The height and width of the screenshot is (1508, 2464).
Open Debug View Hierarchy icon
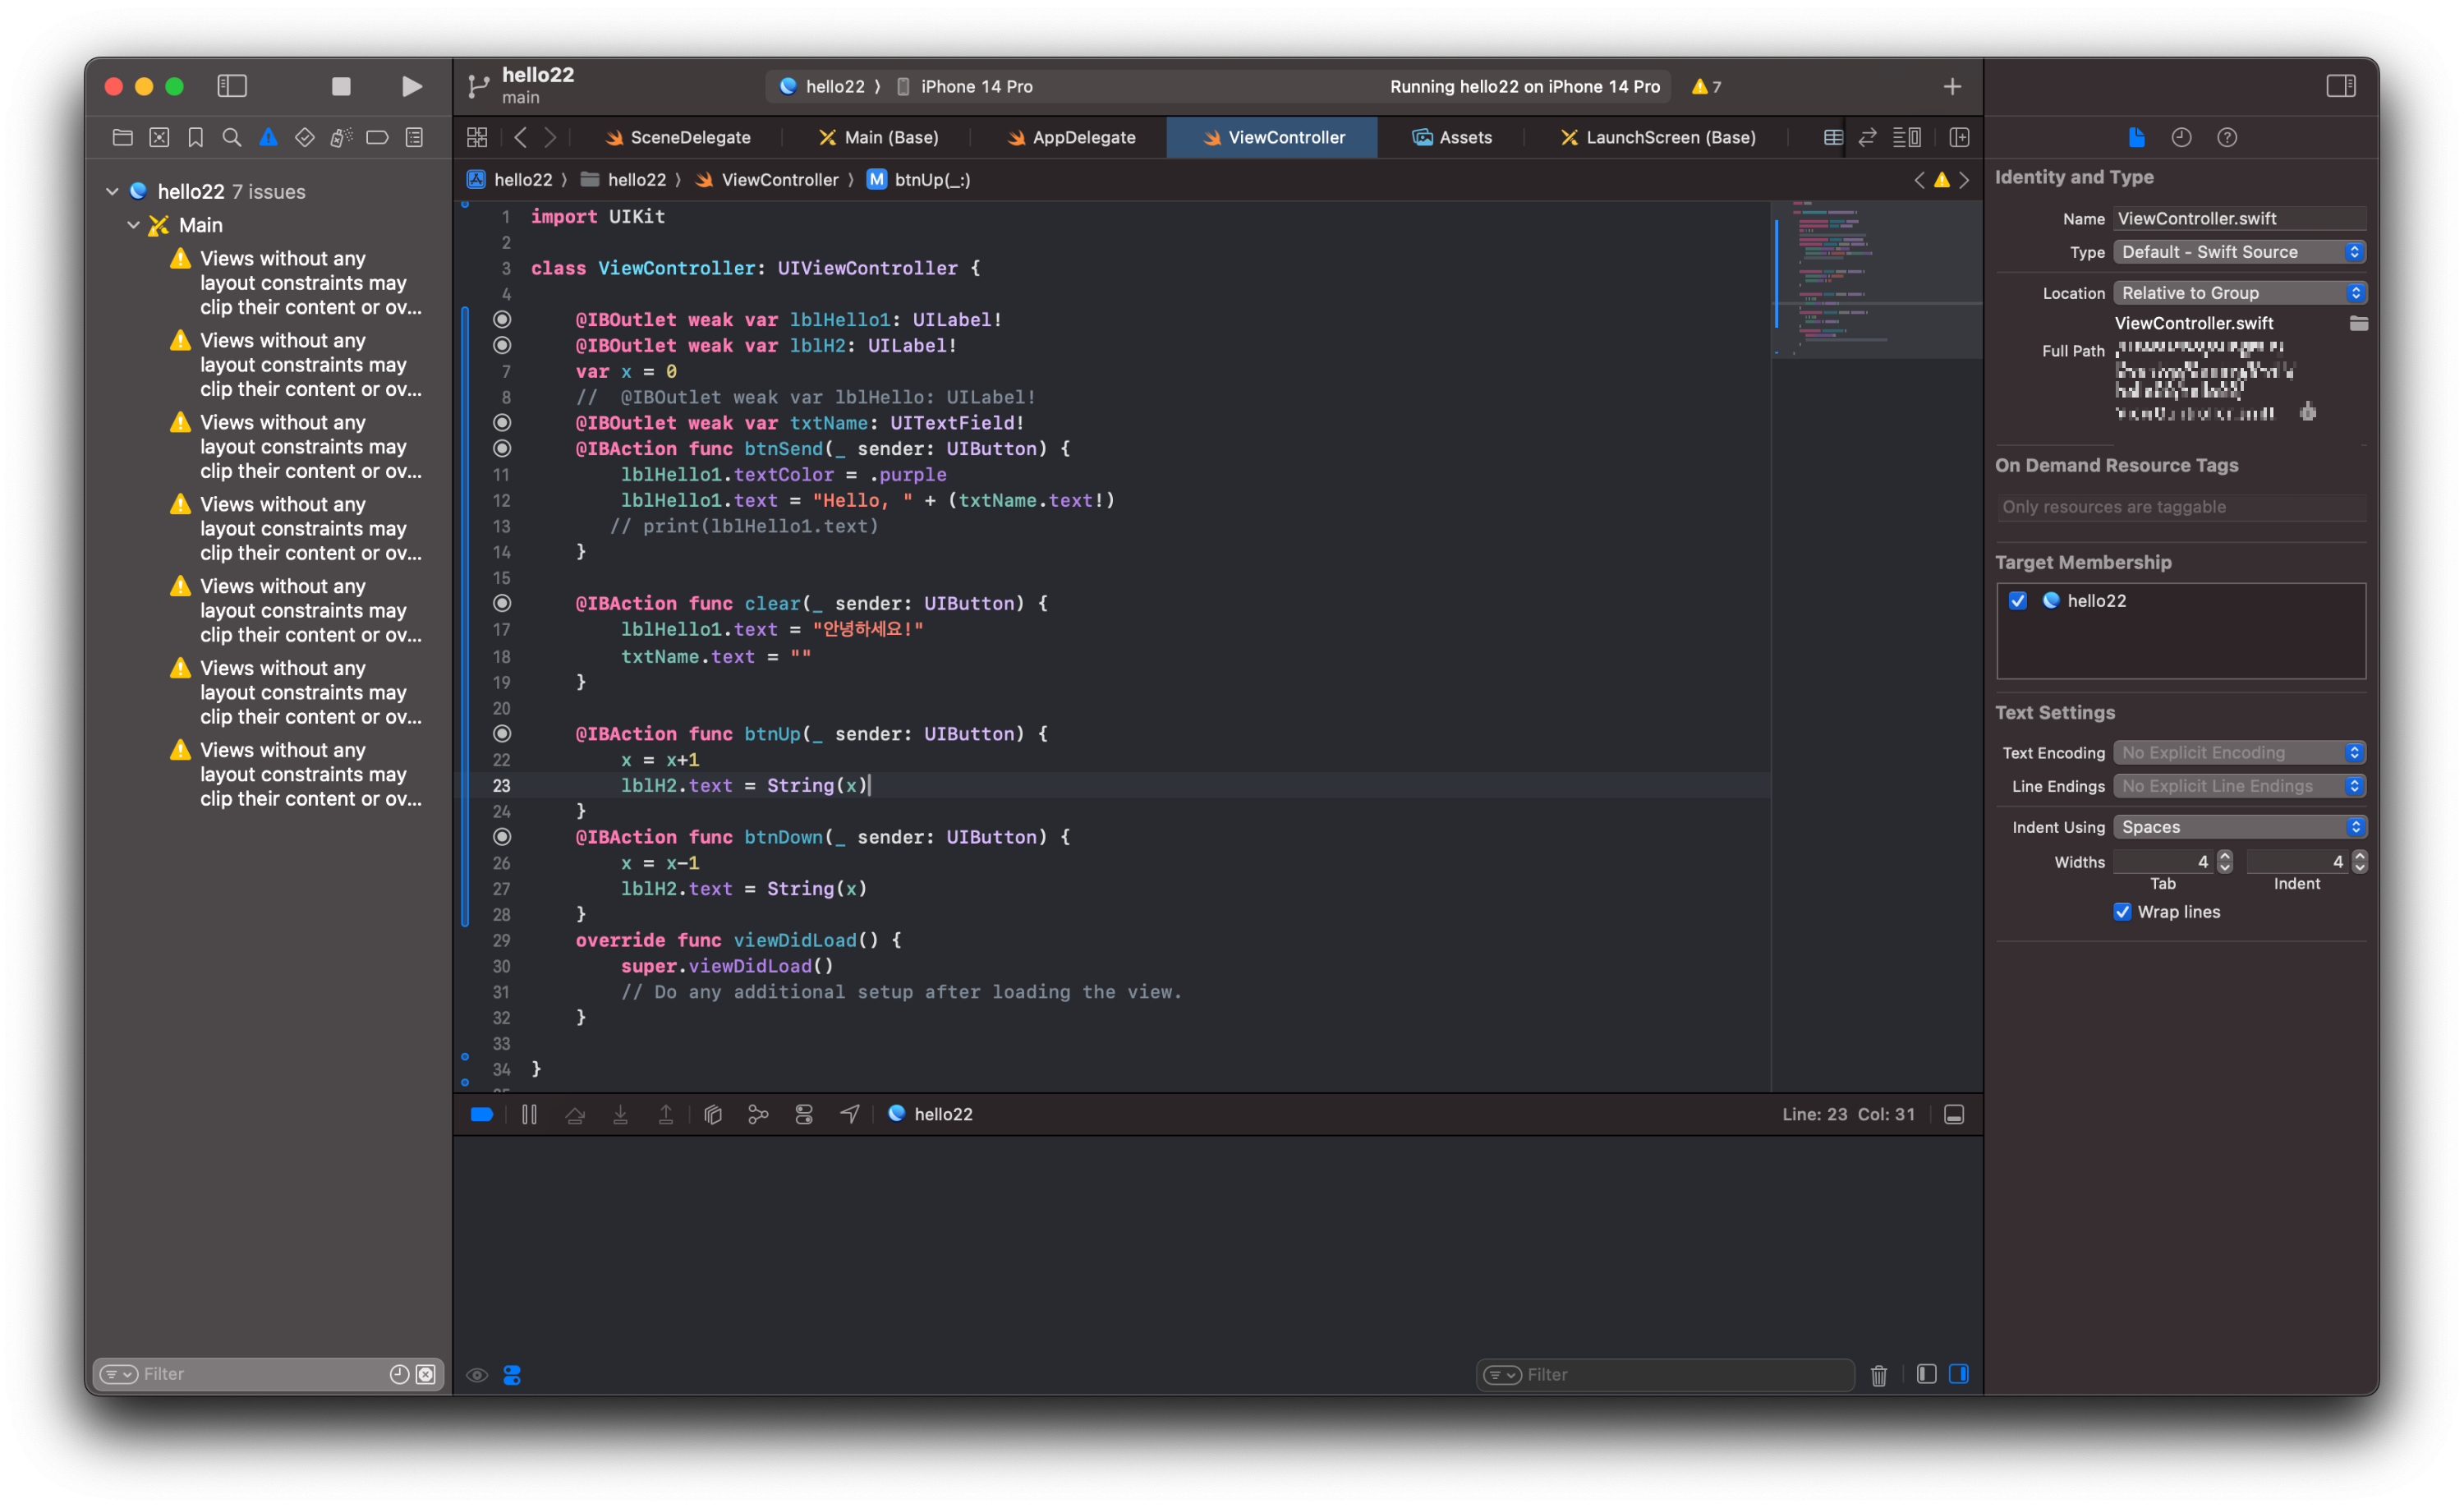pos(713,1114)
